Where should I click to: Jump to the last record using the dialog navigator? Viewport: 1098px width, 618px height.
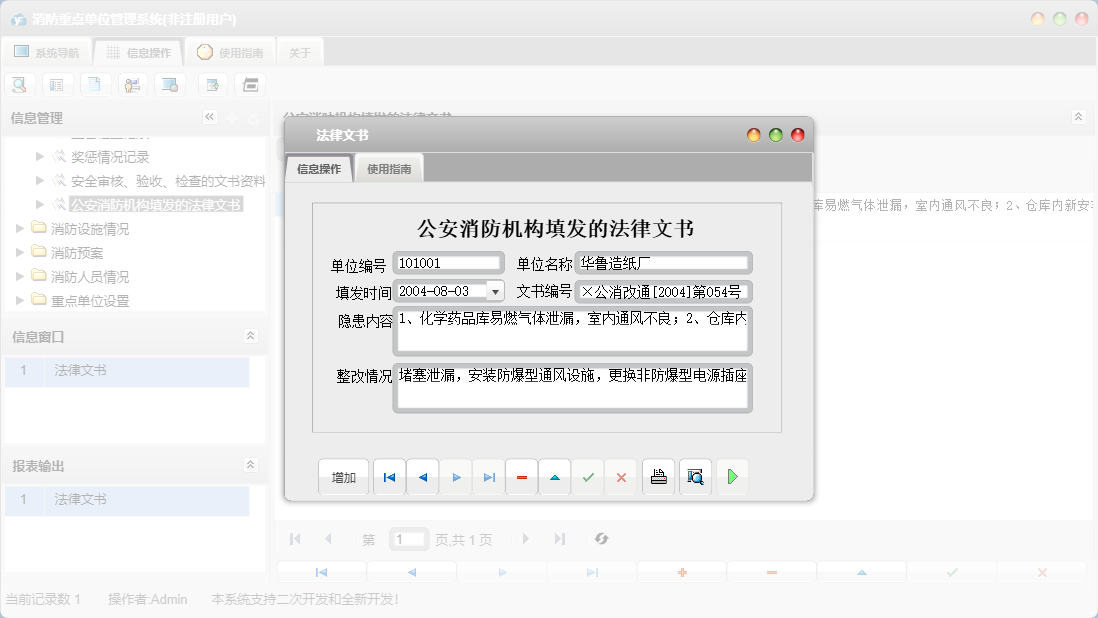(489, 477)
